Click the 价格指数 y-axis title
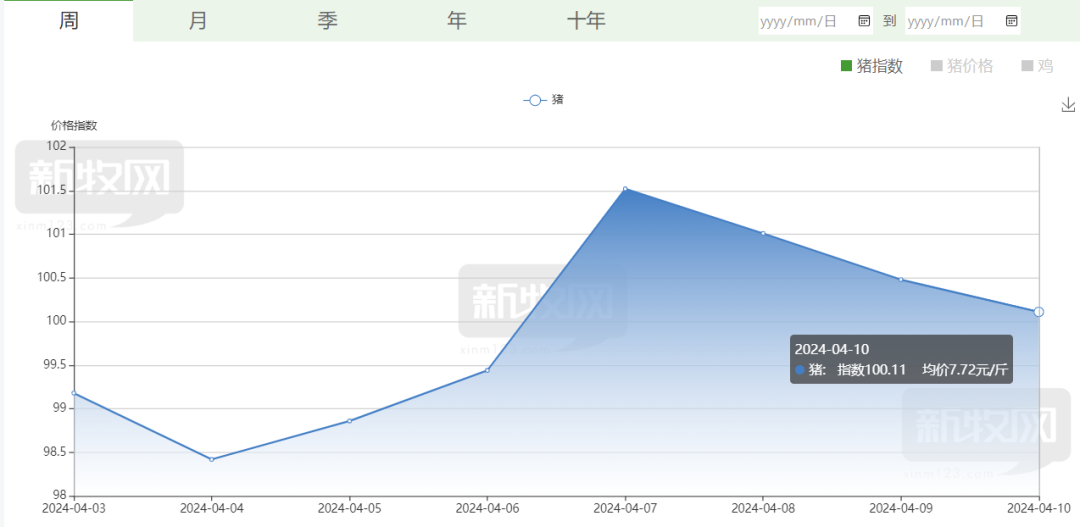The height and width of the screenshot is (527, 1080). click(74, 125)
